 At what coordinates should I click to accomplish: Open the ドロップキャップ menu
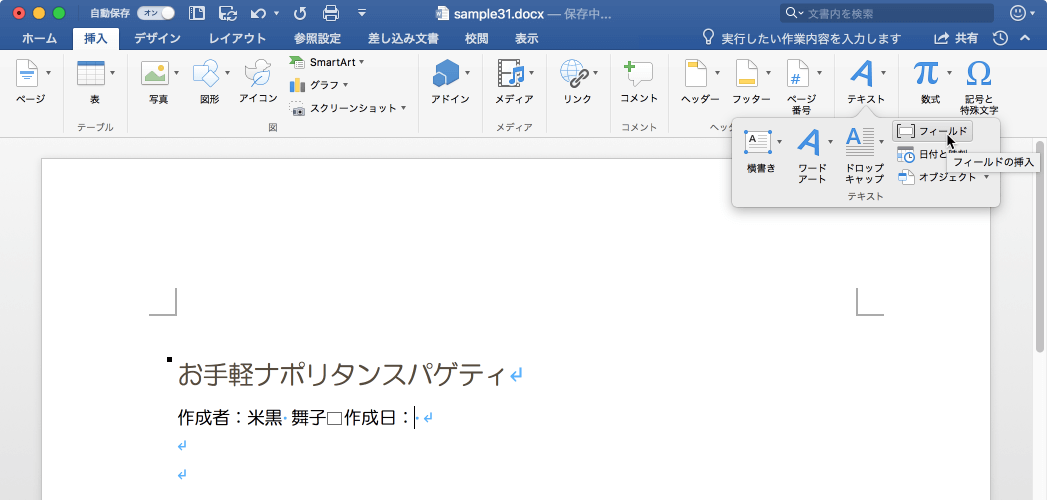pyautogui.click(x=864, y=156)
